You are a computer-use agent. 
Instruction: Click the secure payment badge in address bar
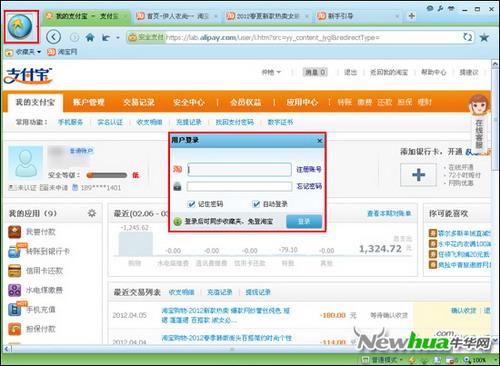click(x=146, y=37)
